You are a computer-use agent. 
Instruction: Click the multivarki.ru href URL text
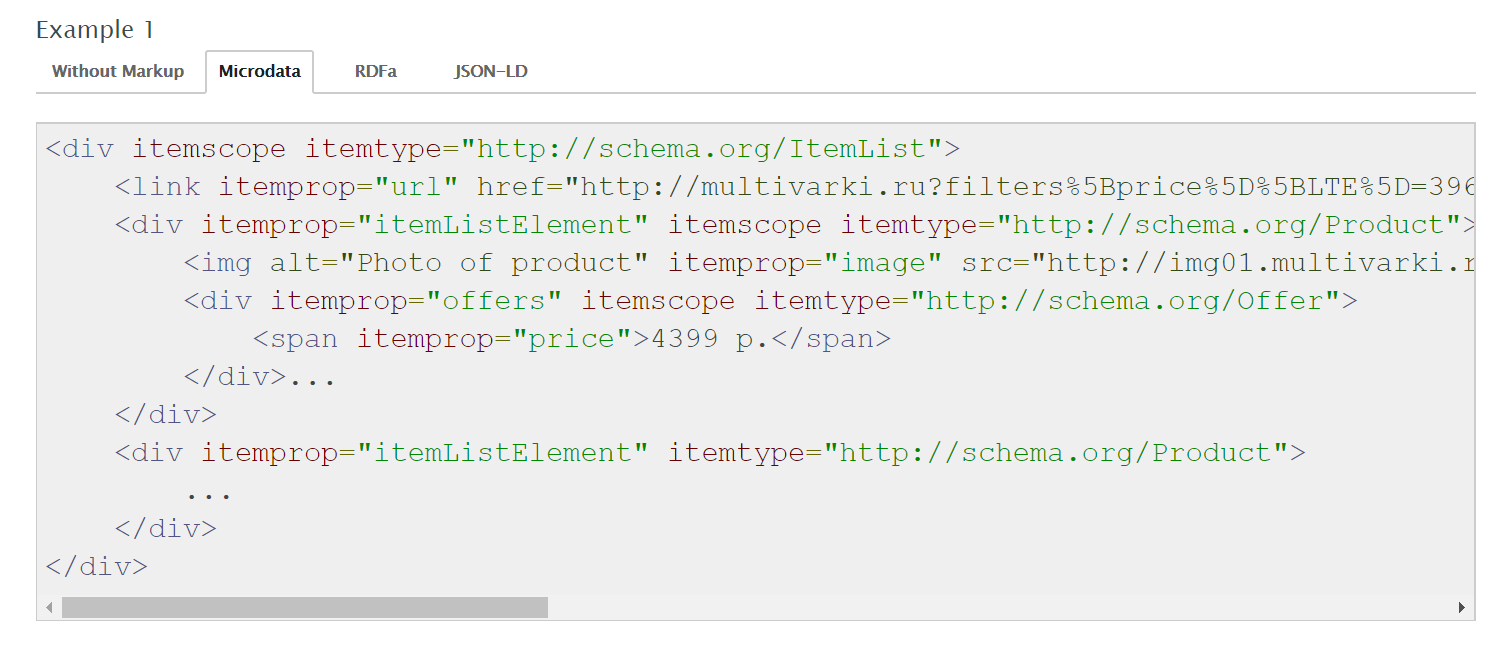tap(1020, 187)
